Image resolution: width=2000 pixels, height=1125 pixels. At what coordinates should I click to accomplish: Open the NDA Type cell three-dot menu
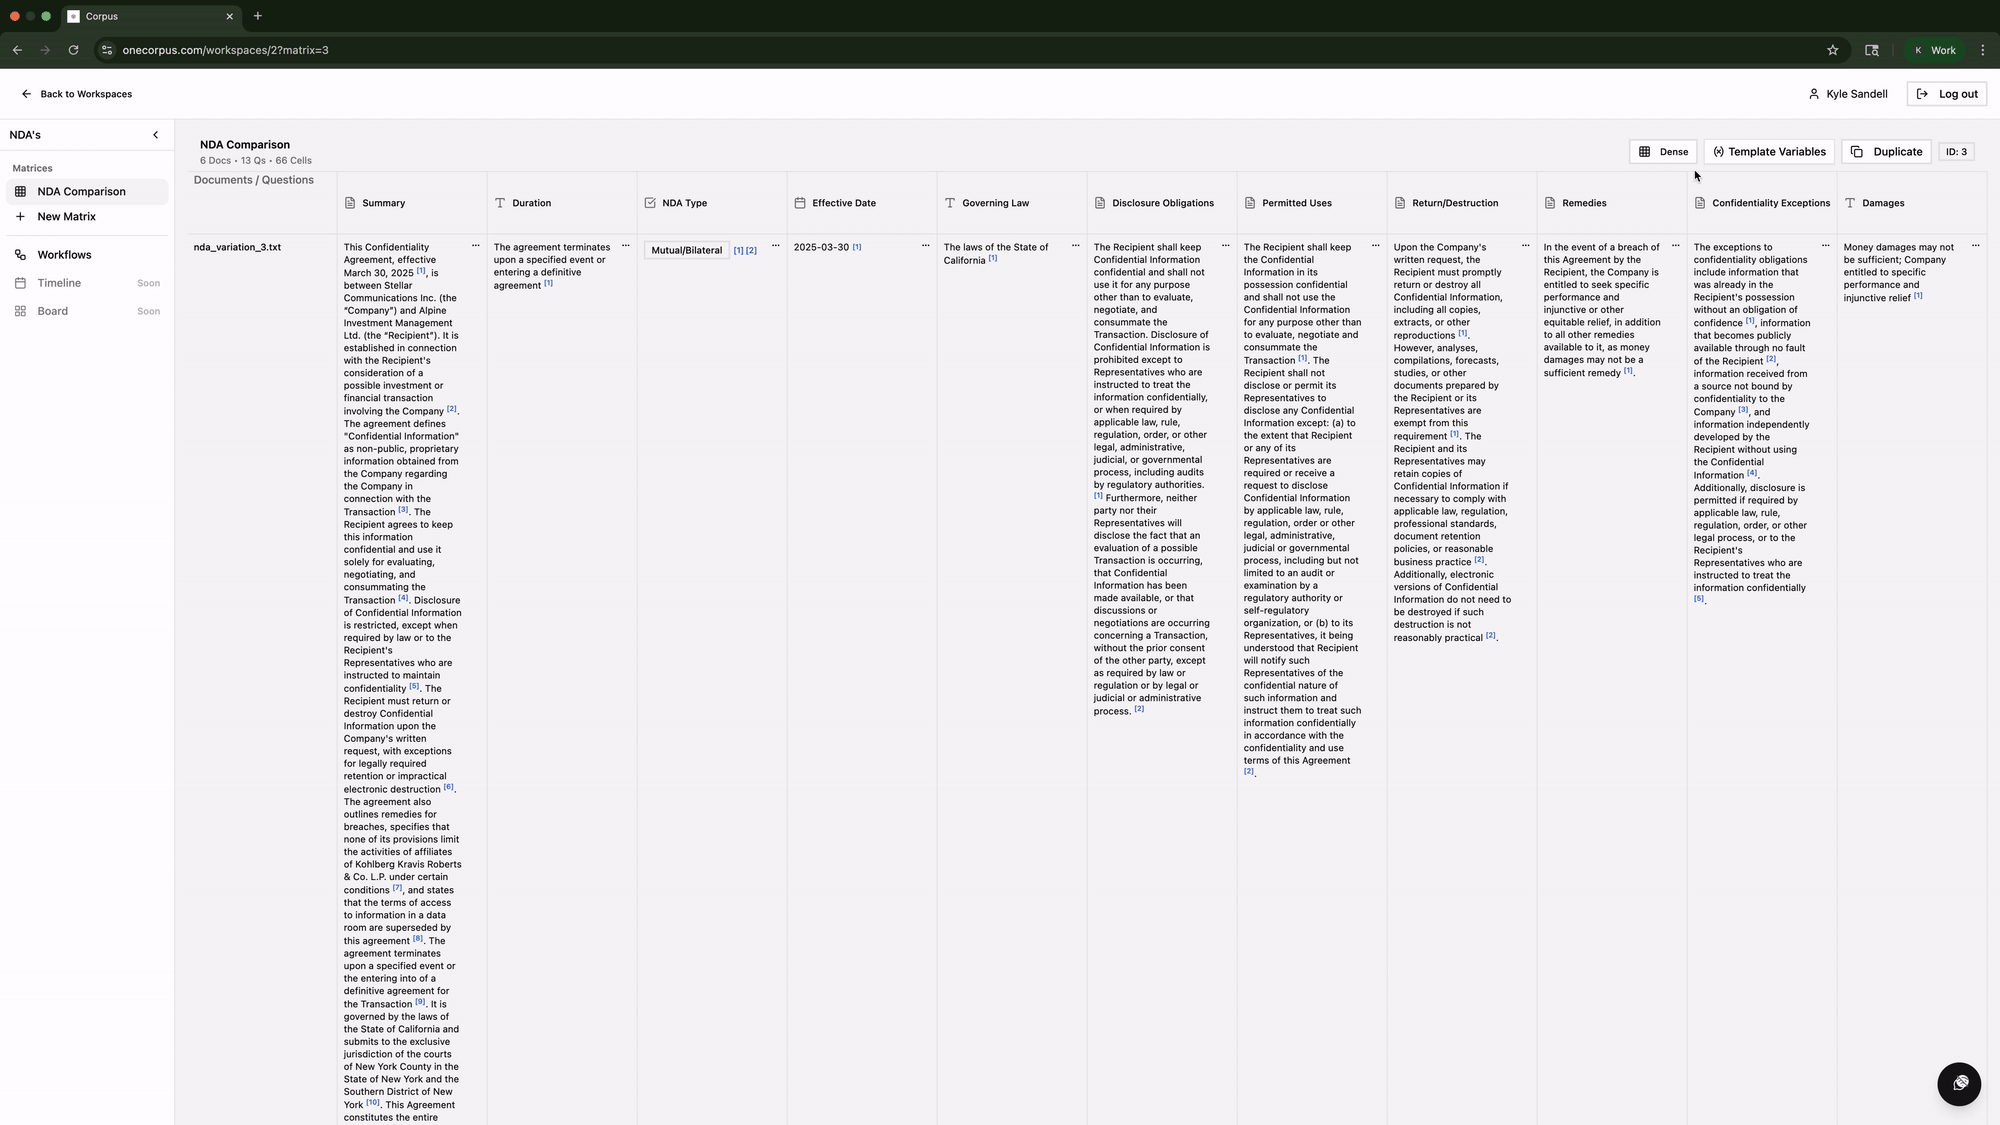(776, 246)
